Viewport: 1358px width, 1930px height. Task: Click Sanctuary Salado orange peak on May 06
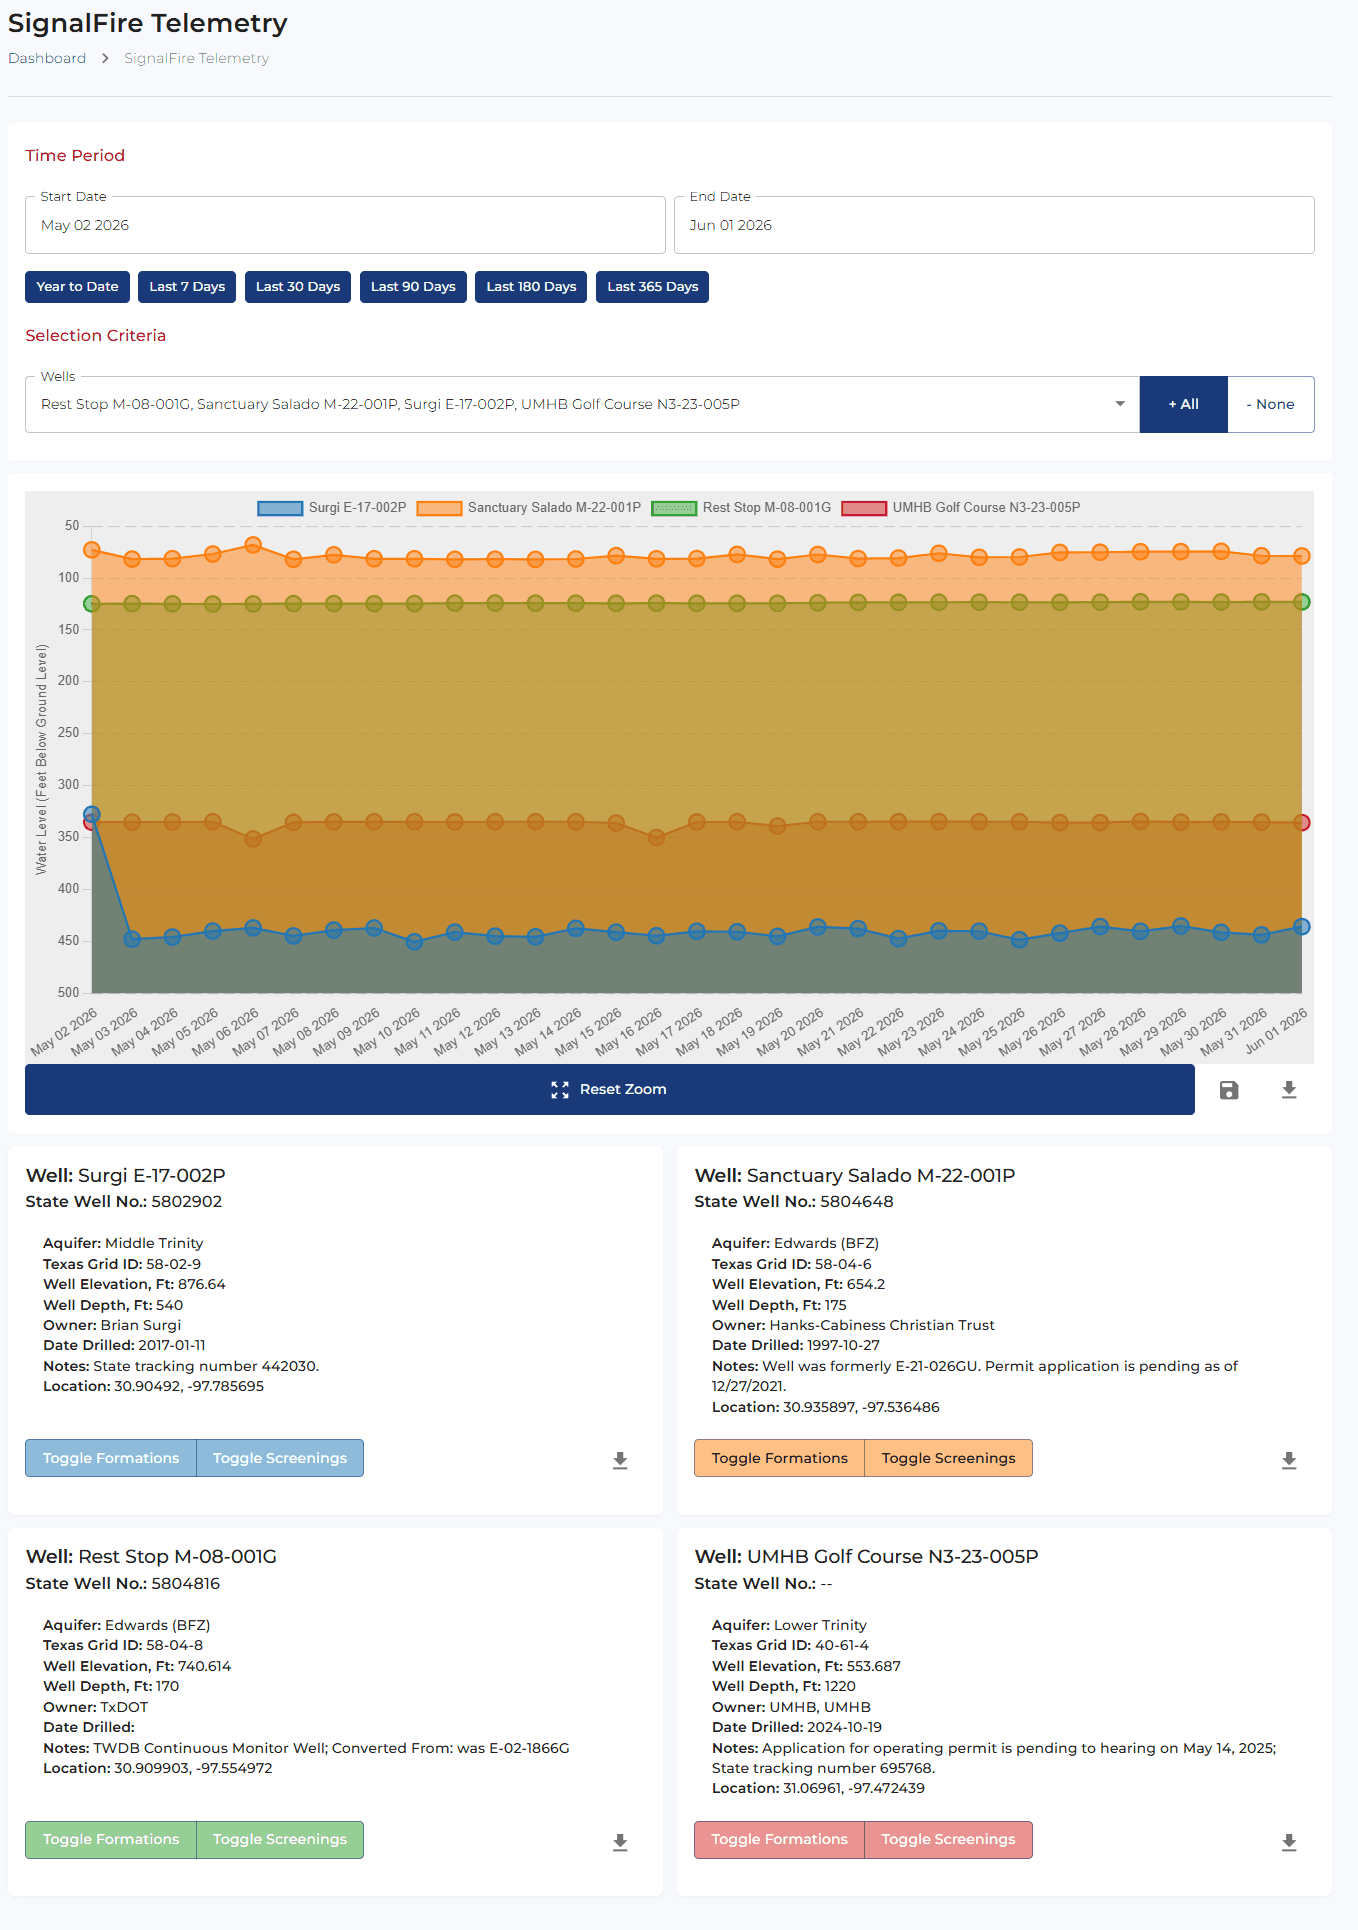(x=253, y=545)
